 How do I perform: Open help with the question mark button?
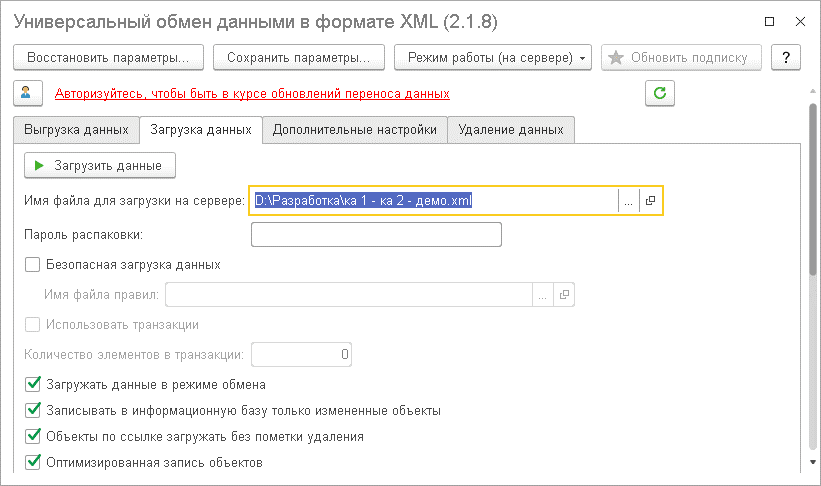click(786, 57)
